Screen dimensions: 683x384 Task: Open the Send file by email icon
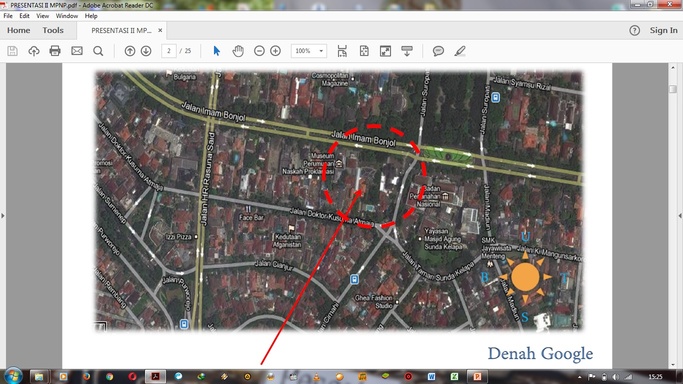(77, 51)
